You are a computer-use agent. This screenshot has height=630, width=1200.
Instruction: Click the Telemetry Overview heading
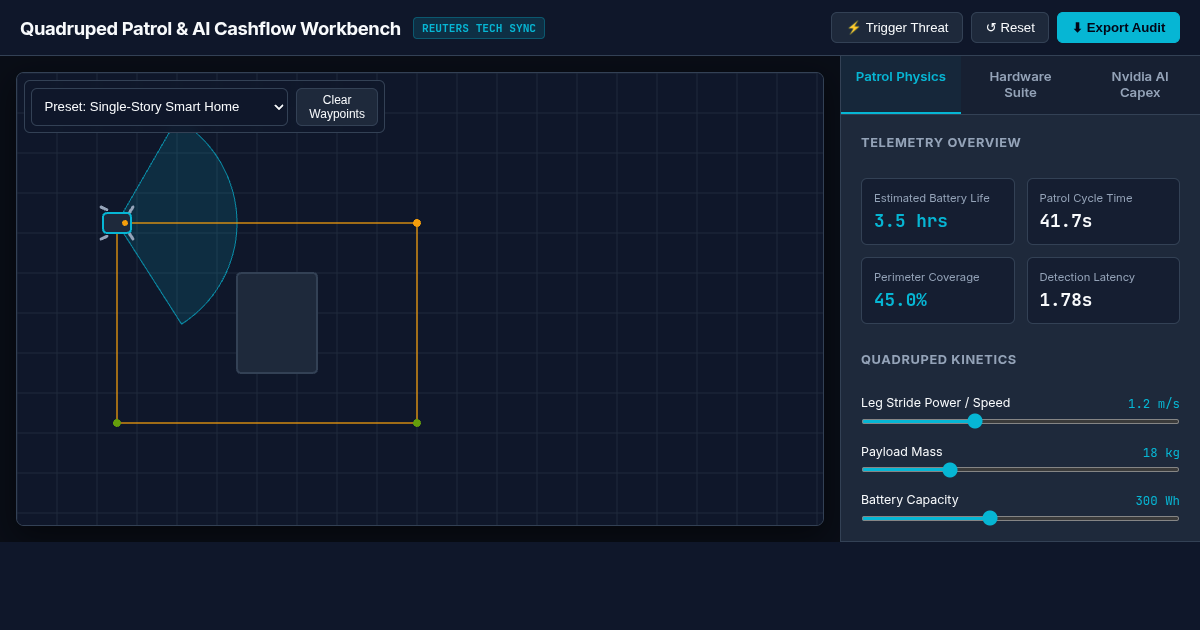[941, 143]
